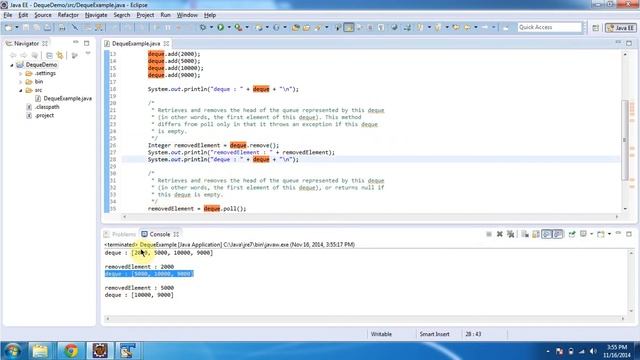Viewport: 640px width, 360px height.
Task: Click the Pin Console icon
Action: (572, 234)
